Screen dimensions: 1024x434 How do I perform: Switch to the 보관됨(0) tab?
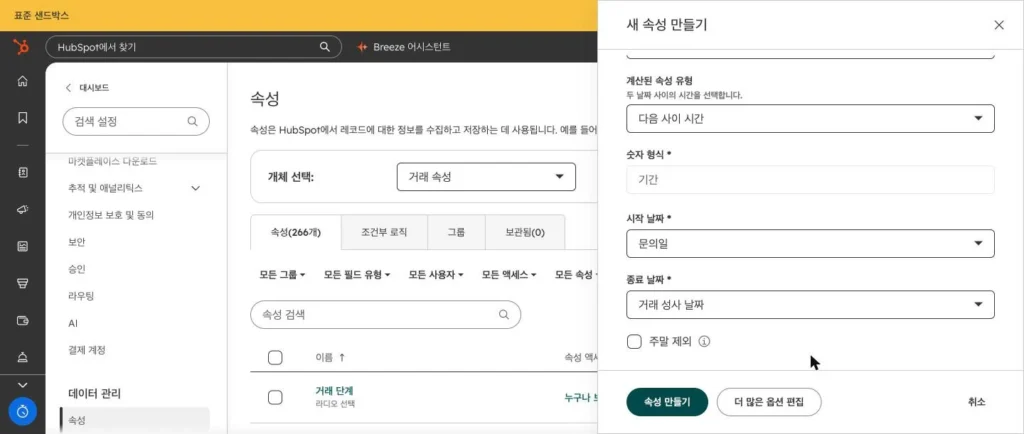525,232
